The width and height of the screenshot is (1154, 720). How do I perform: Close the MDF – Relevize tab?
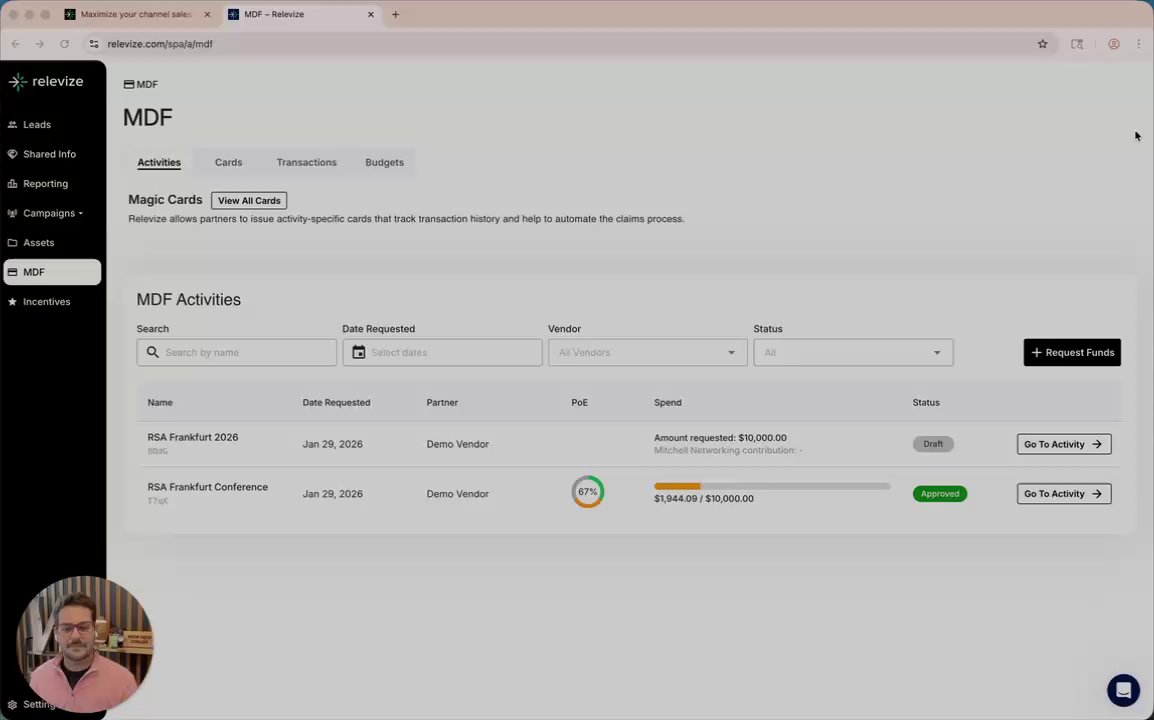point(371,14)
